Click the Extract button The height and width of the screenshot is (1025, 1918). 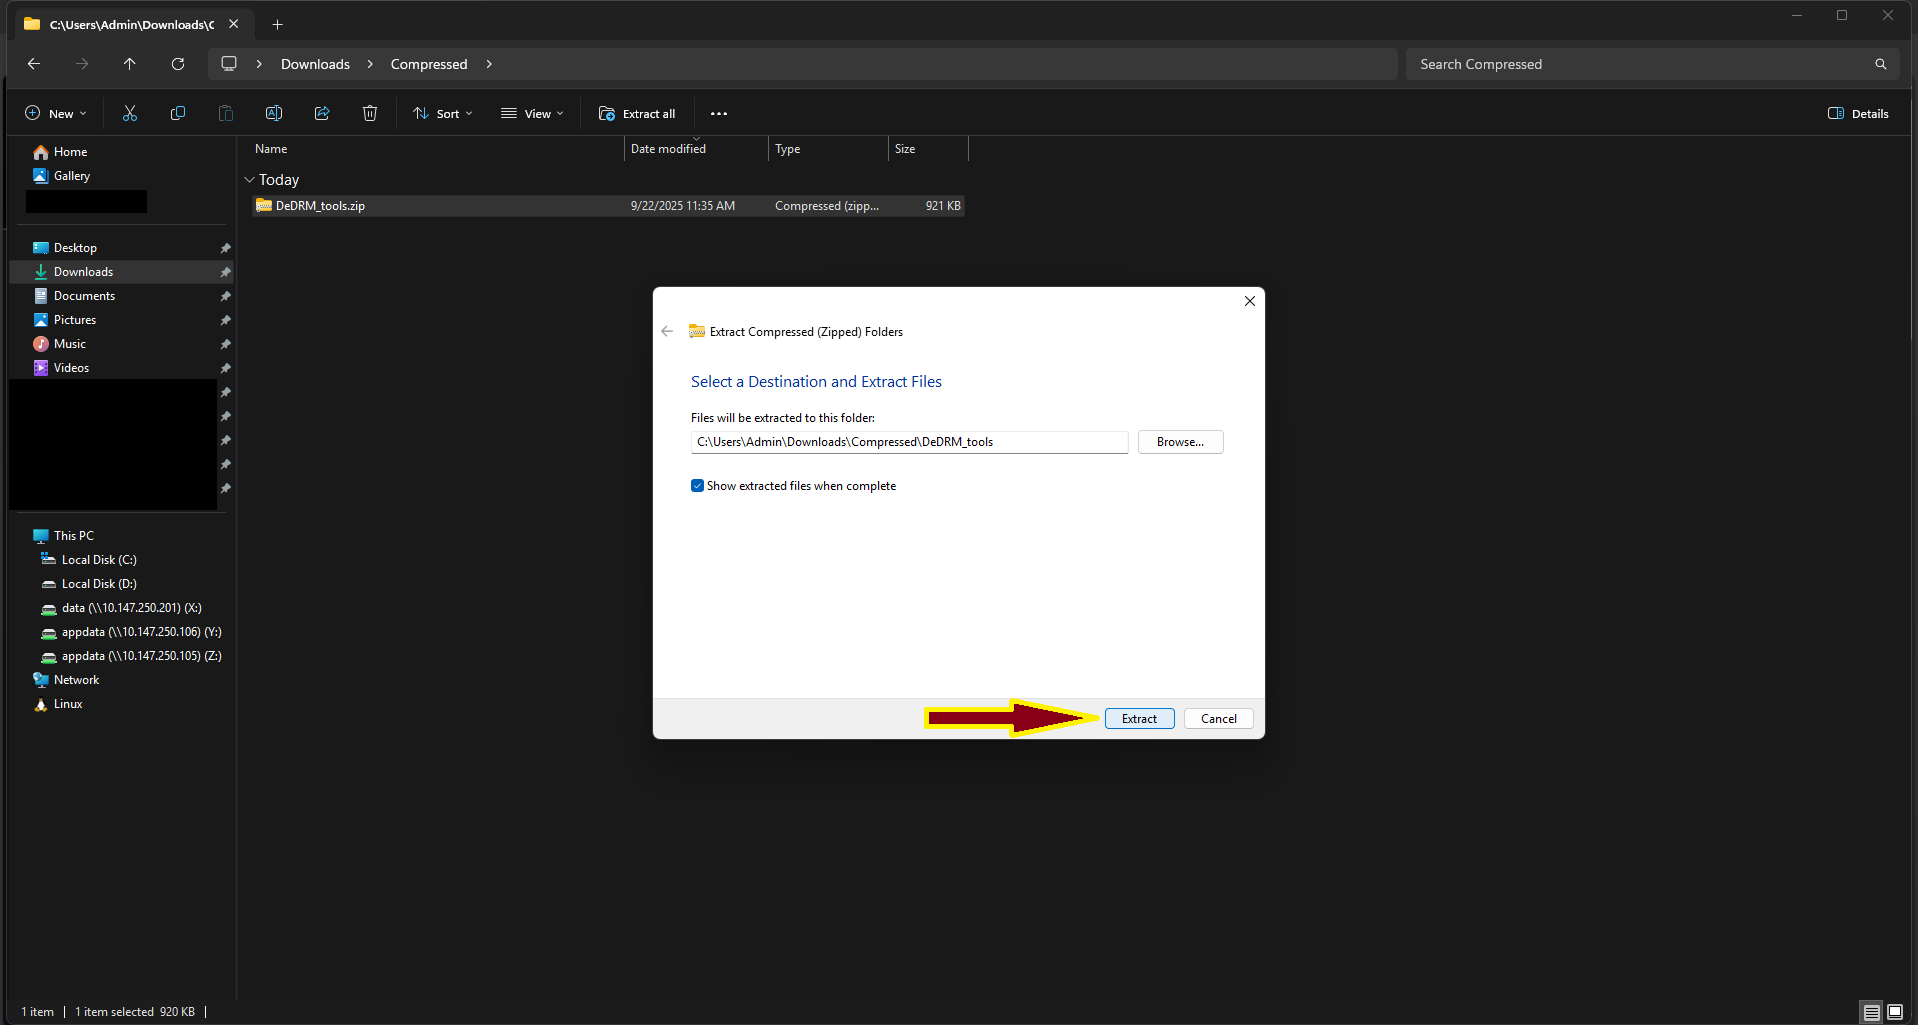point(1139,719)
